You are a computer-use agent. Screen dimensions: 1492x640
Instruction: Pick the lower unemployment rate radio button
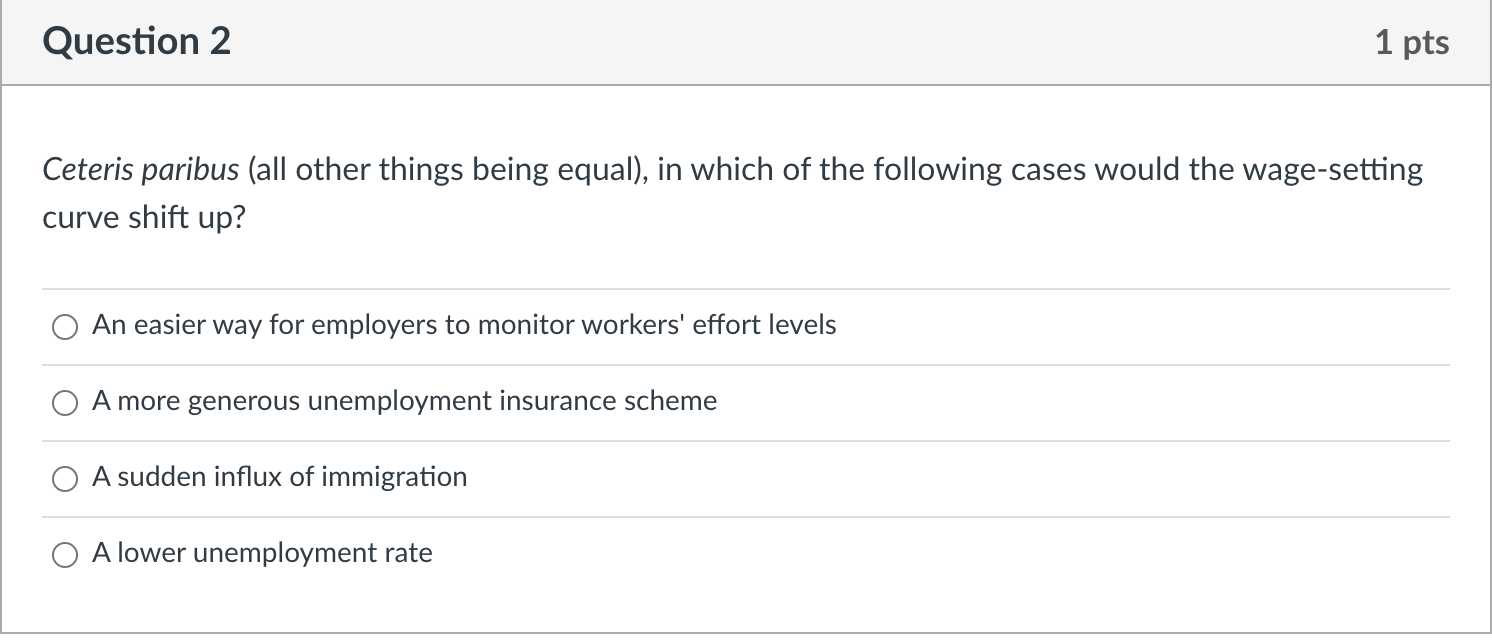[65, 555]
